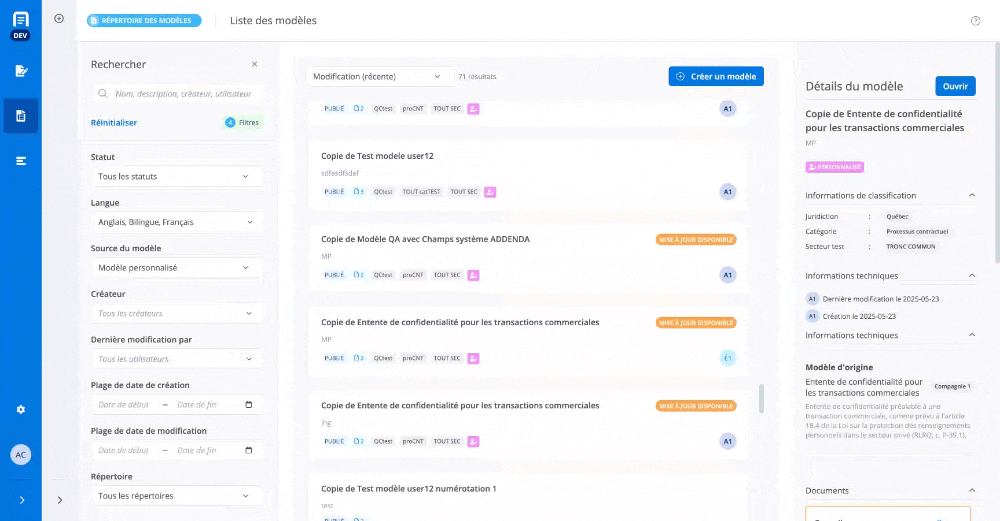Viewport: 1000px width, 521px height.
Task: Open the settings gear in sidebar
Action: [21, 410]
